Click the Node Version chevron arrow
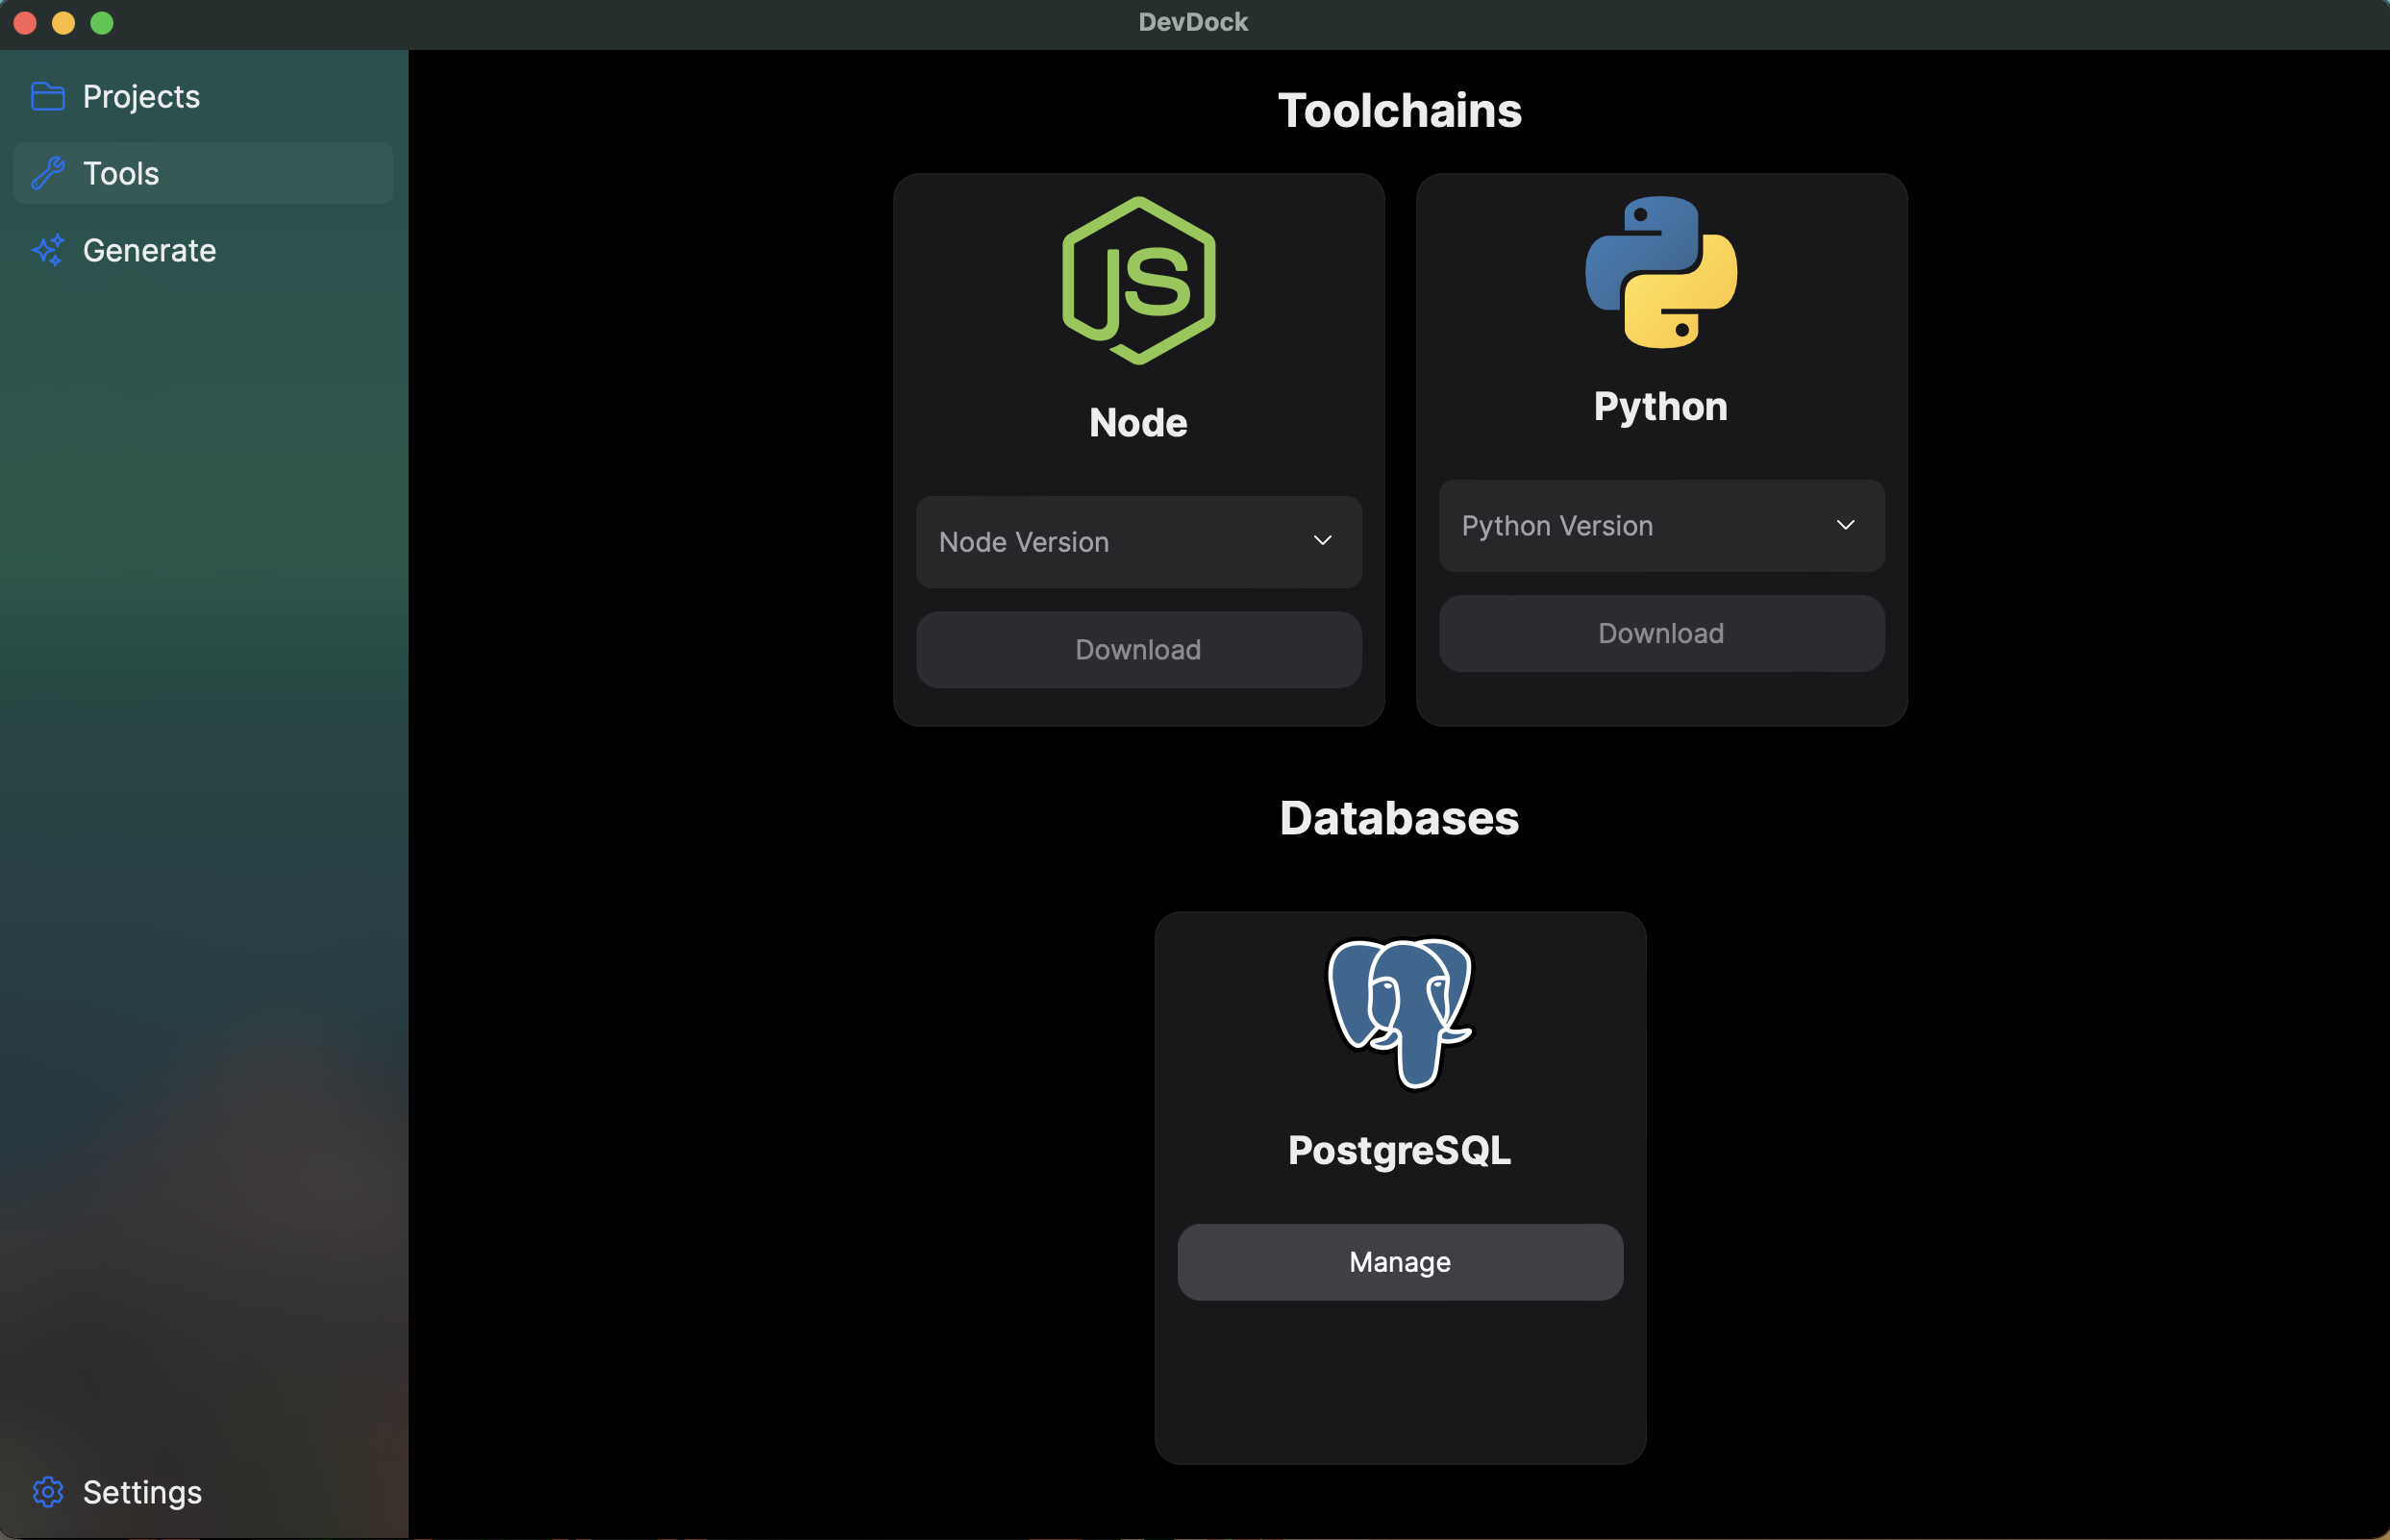The image size is (2390, 1540). pos(1322,541)
